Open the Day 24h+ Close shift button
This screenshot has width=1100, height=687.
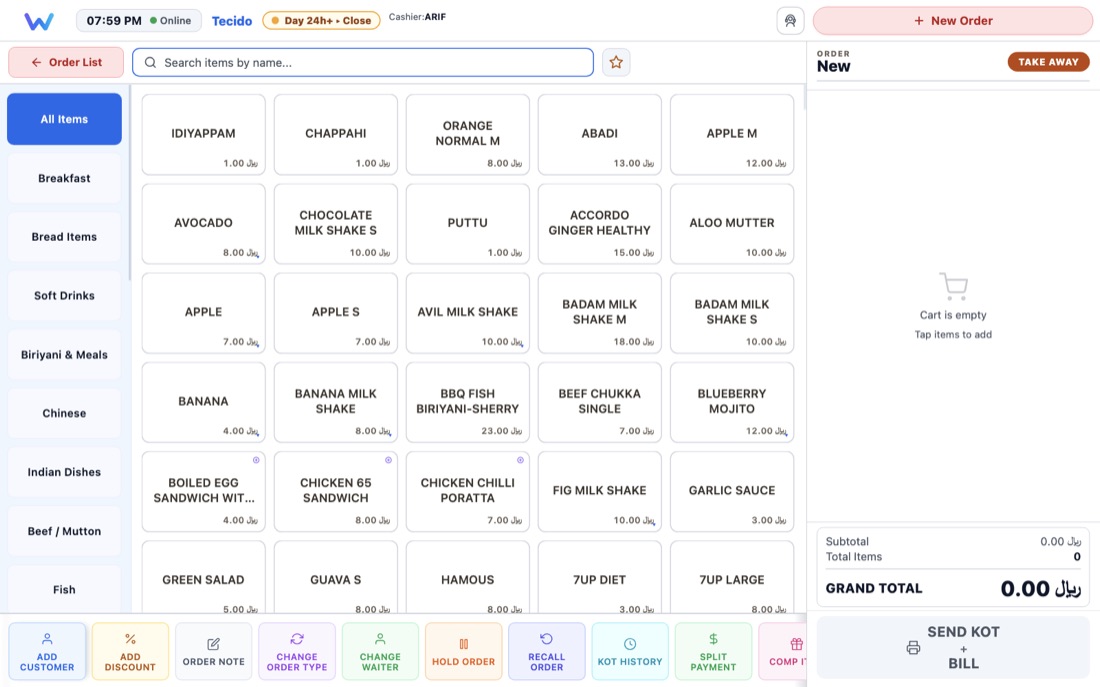(x=321, y=20)
